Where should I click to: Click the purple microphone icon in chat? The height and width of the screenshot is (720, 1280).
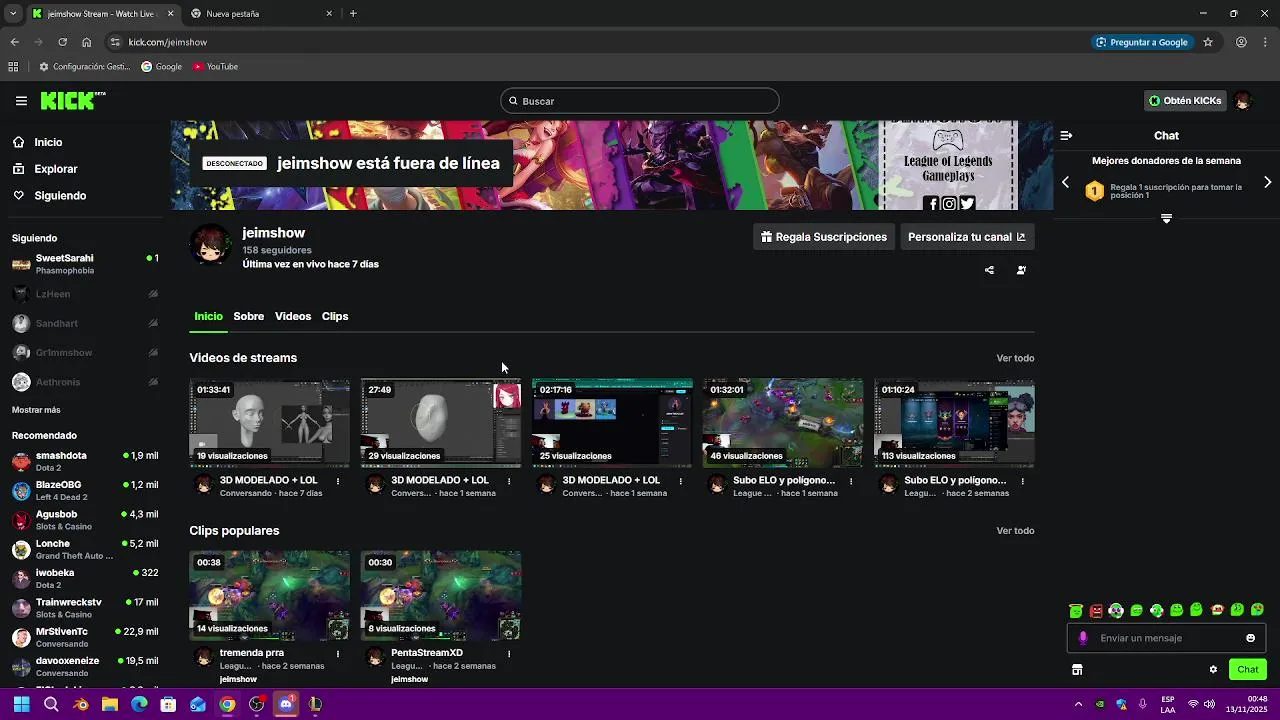(1083, 638)
